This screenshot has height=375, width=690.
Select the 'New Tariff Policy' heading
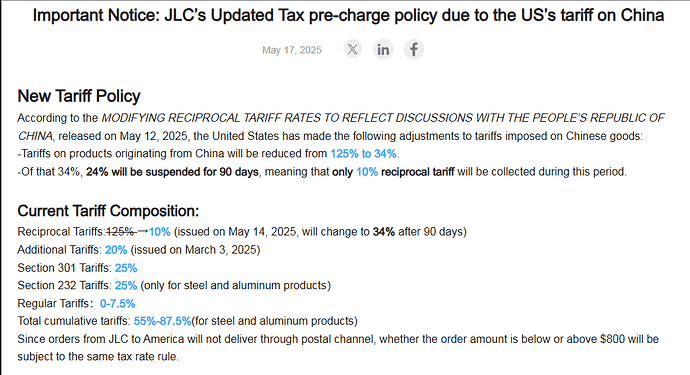(x=79, y=96)
